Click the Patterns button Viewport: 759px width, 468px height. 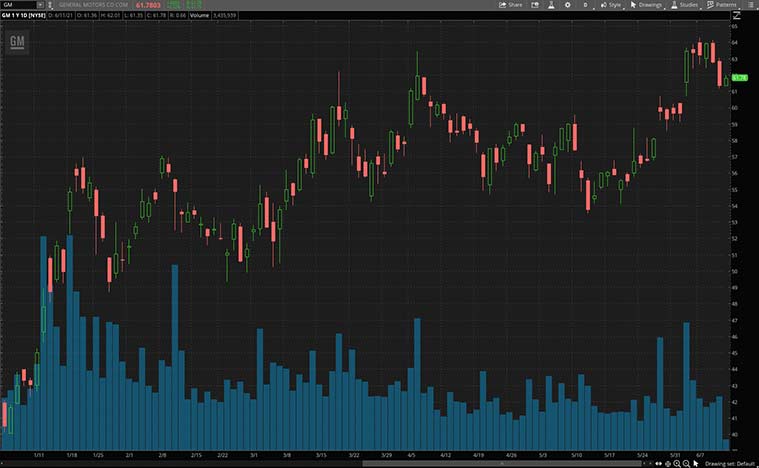(722, 5)
